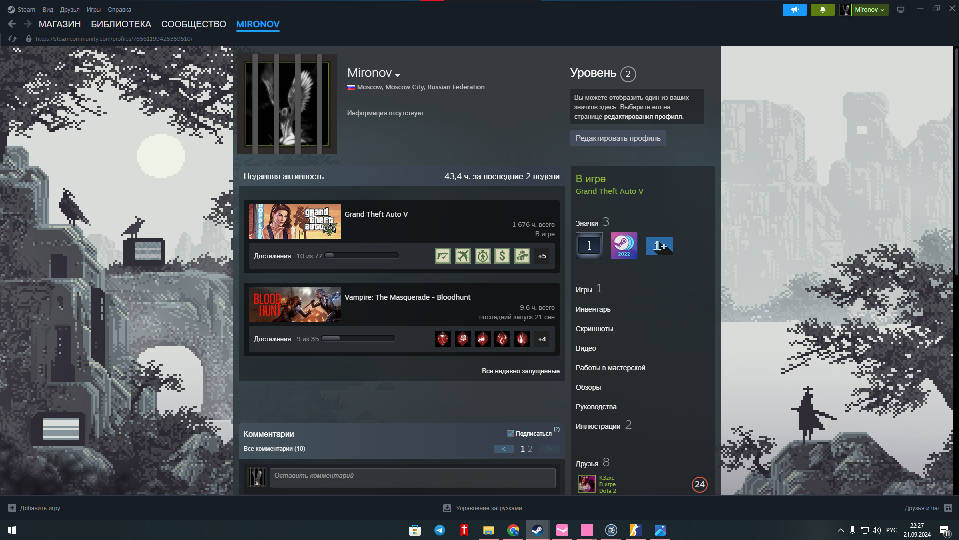
Task: Open the purple Steam 2022 badge
Action: [x=624, y=245]
